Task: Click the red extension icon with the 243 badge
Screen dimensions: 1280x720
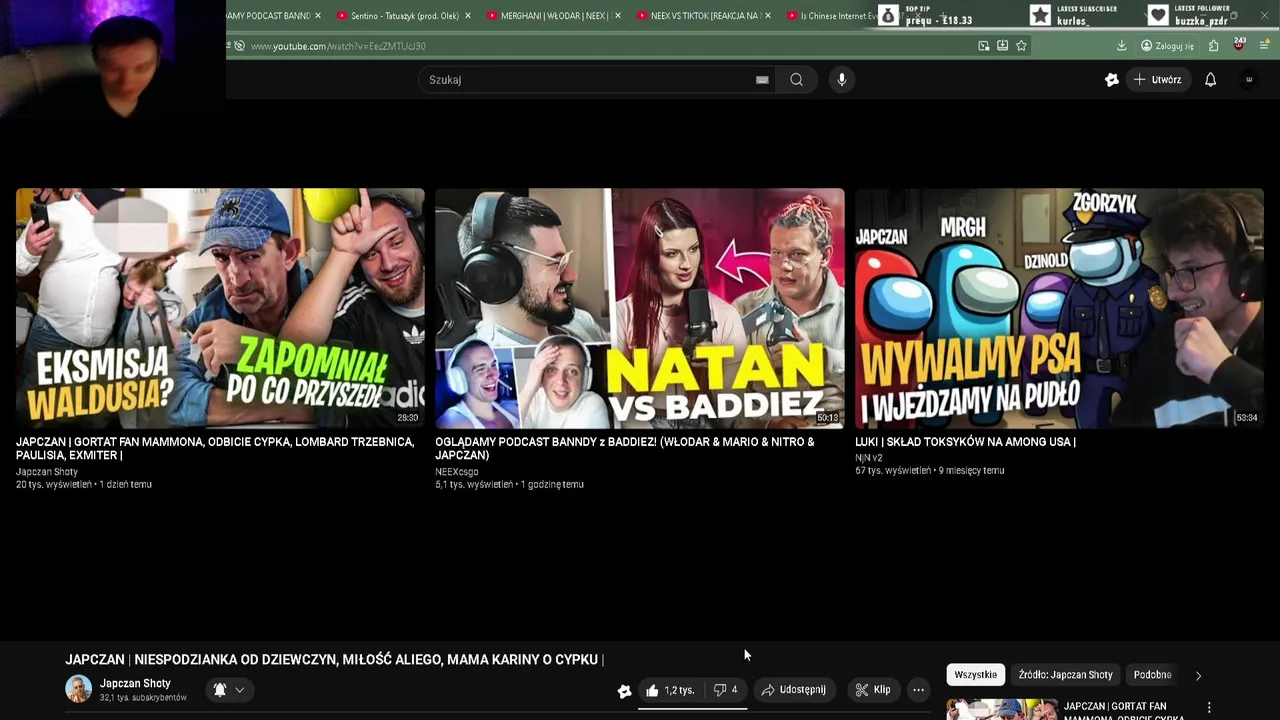Action: 1239,45
